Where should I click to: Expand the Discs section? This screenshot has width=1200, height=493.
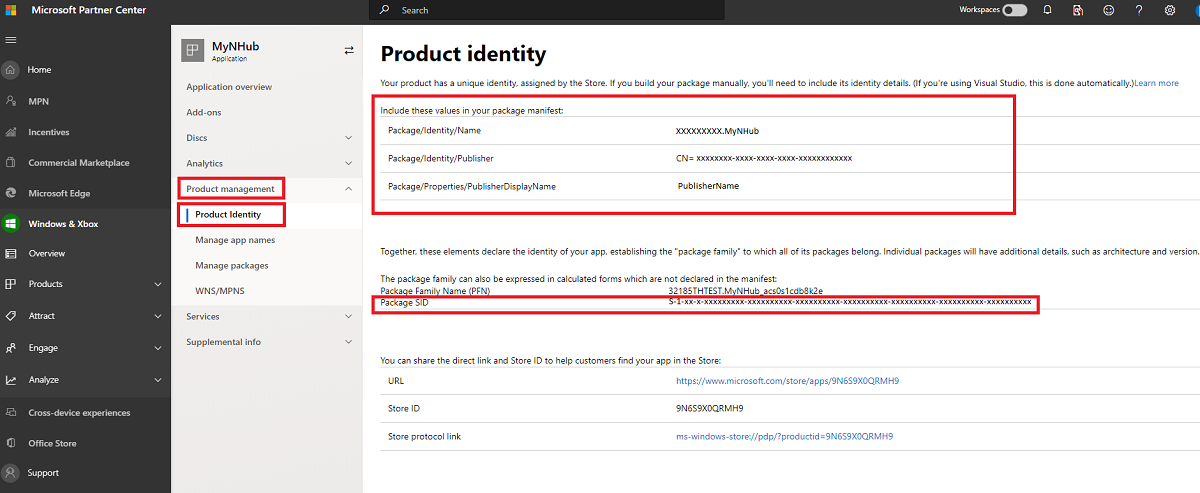click(x=348, y=138)
